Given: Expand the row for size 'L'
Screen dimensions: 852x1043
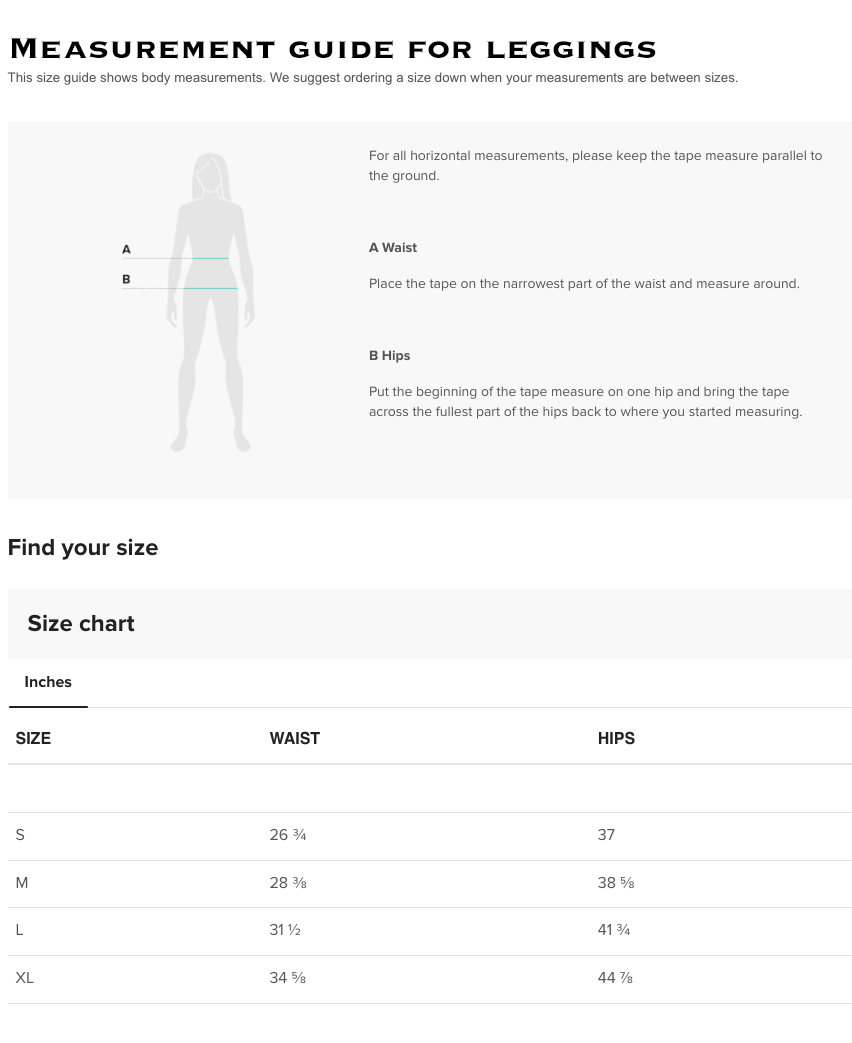Looking at the screenshot, I should (x=19, y=930).
